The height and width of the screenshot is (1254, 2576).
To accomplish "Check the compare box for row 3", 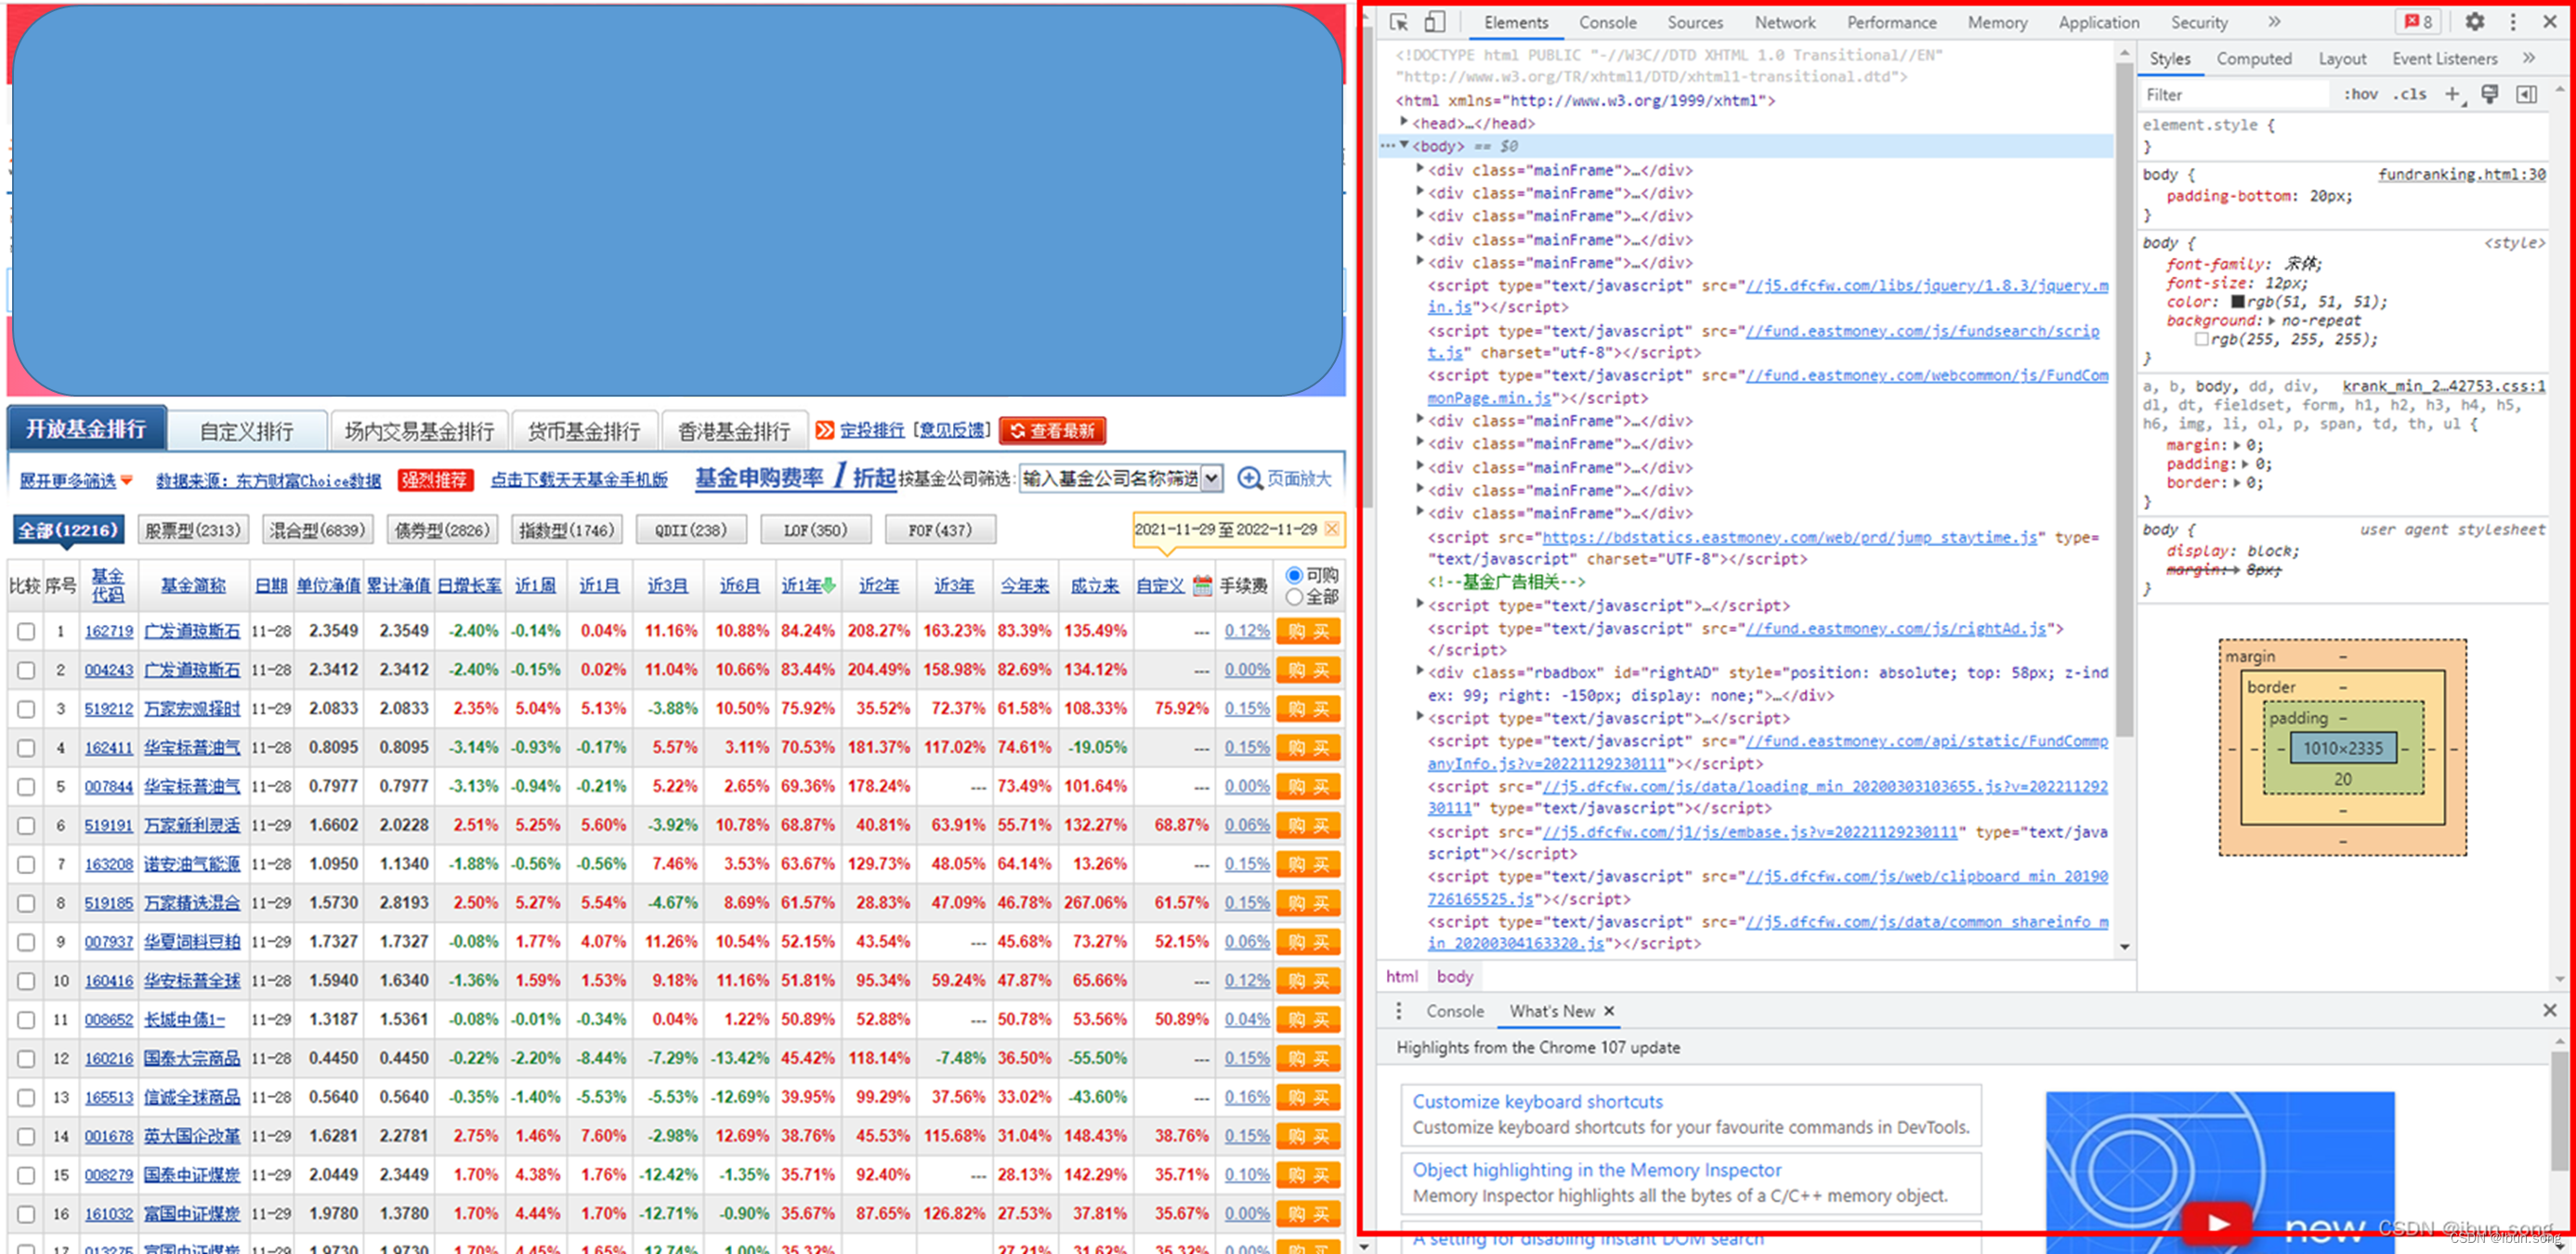I will click(26, 709).
